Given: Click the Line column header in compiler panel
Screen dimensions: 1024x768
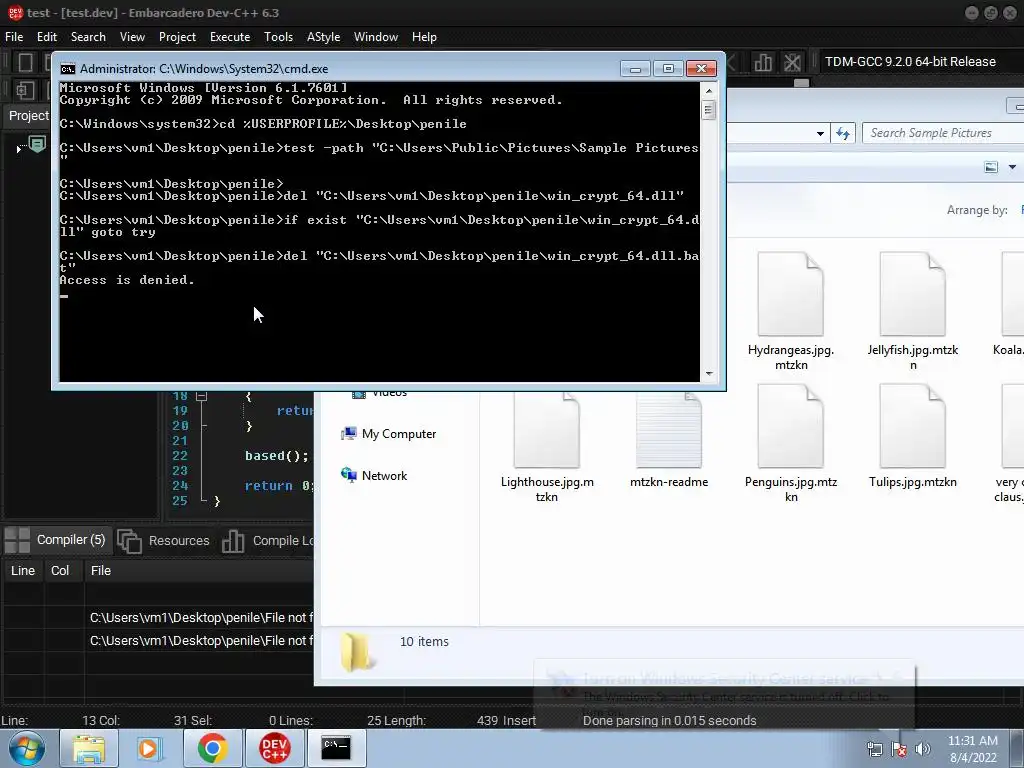Looking at the screenshot, I should pos(23,570).
